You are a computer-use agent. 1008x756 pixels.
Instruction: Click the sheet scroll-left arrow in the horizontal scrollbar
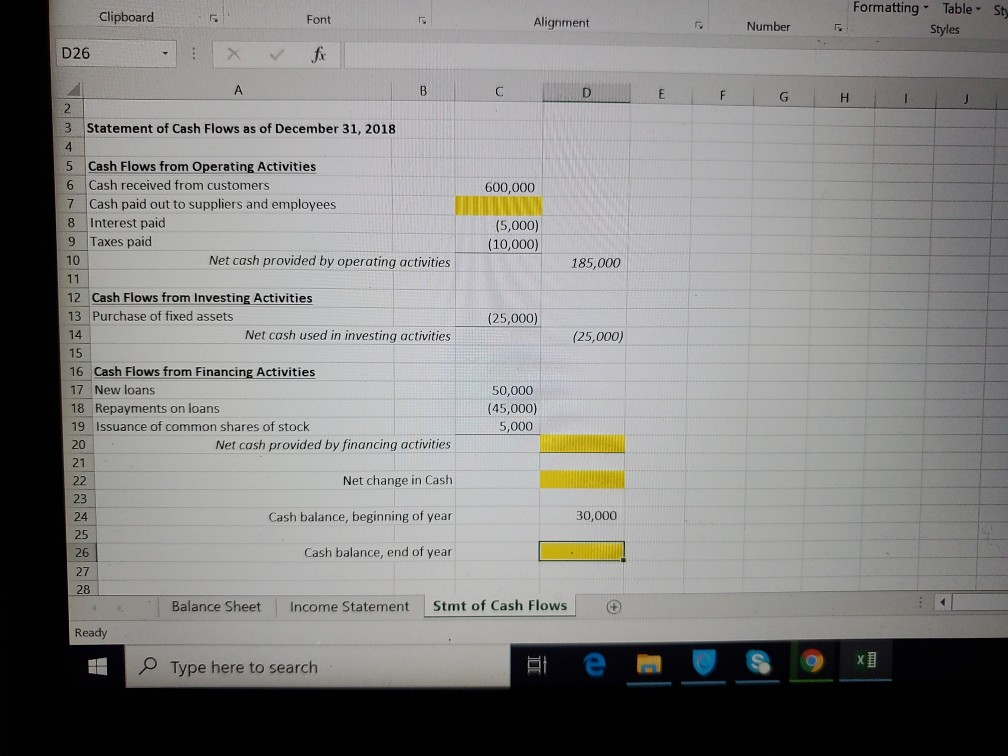[x=943, y=602]
